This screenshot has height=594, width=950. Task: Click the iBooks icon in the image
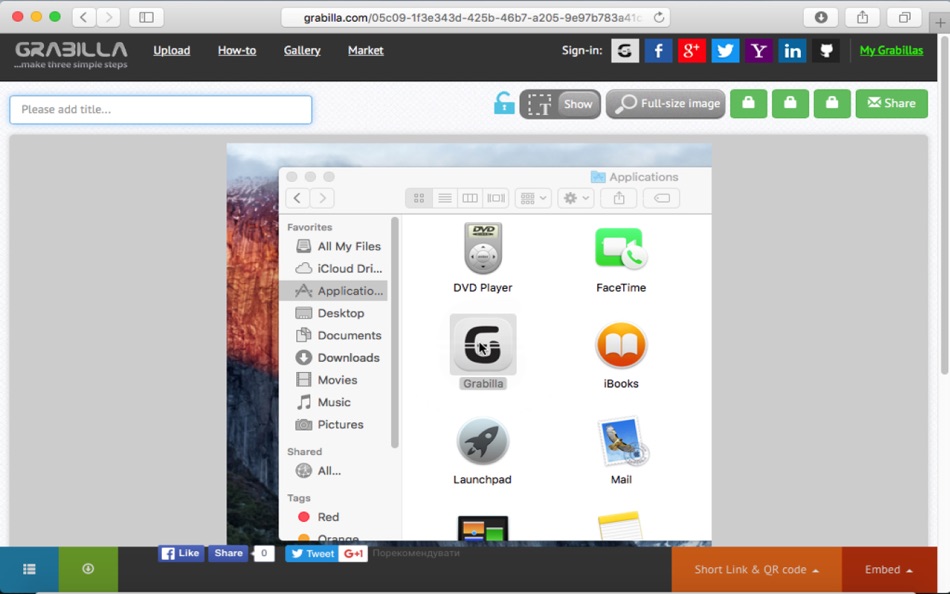621,345
